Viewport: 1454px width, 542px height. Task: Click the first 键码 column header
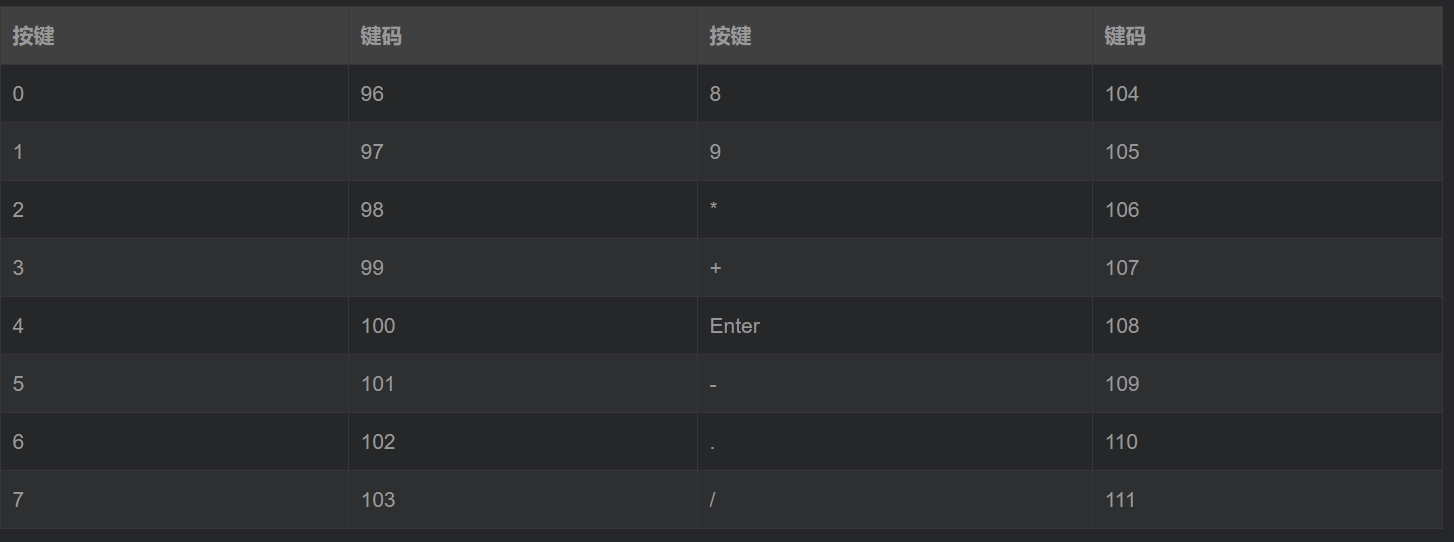(x=523, y=36)
